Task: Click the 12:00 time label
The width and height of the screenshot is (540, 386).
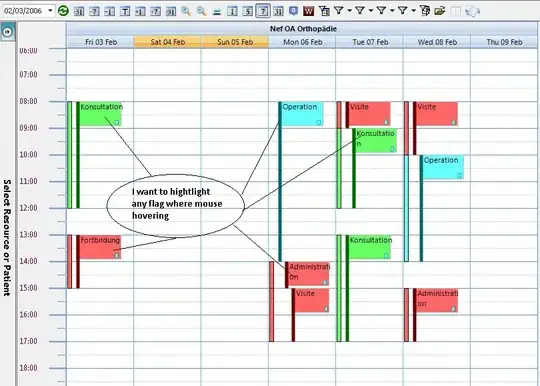Action: click(x=28, y=208)
